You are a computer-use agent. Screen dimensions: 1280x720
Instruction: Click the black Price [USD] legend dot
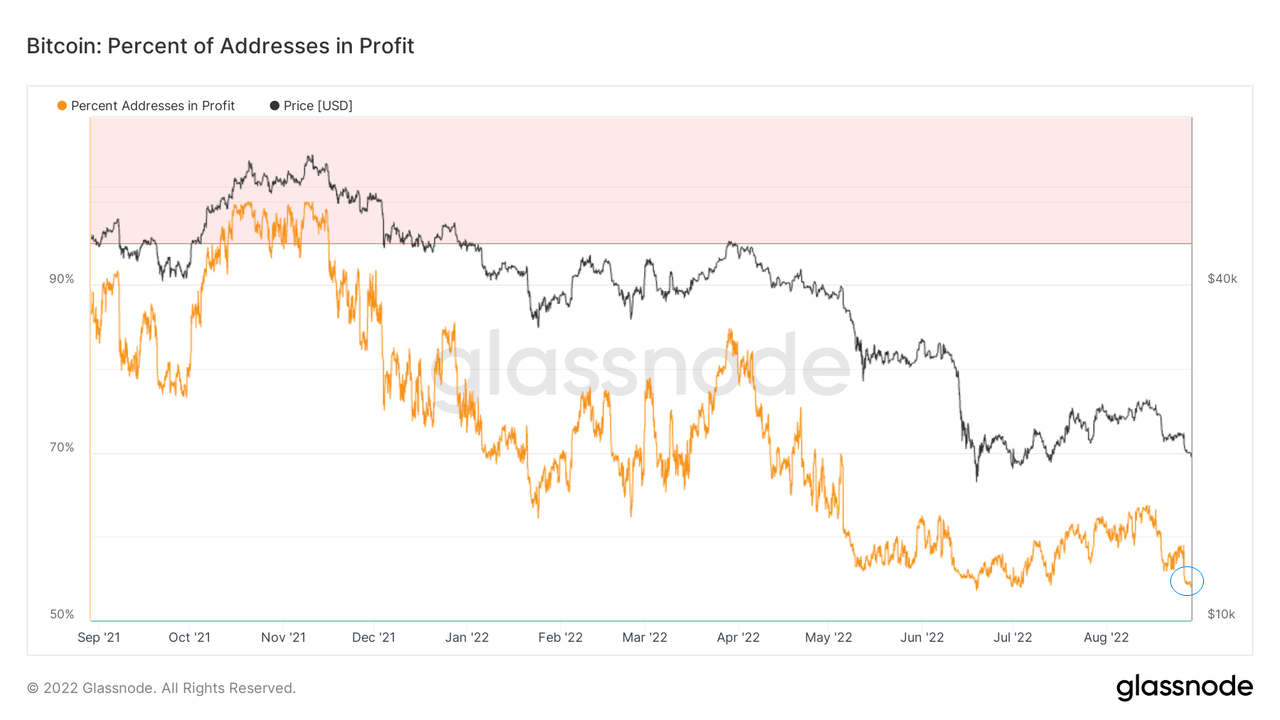(275, 106)
